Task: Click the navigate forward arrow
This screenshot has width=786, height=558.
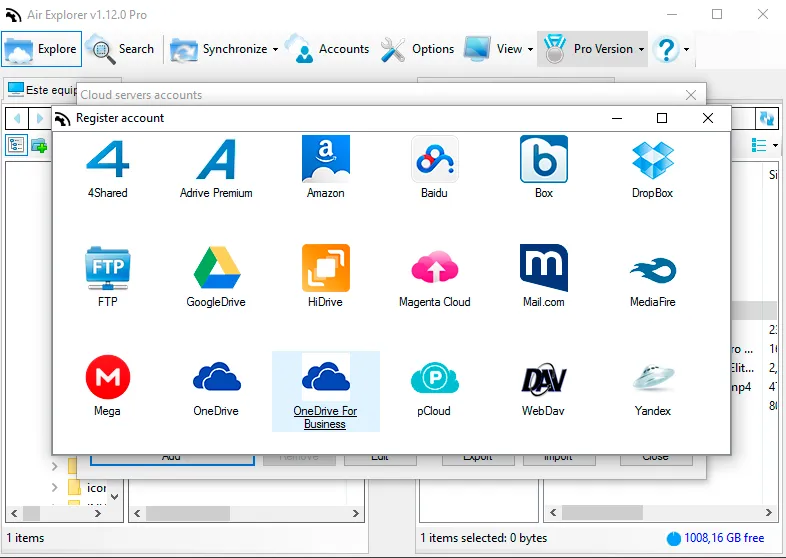Action: (40, 118)
